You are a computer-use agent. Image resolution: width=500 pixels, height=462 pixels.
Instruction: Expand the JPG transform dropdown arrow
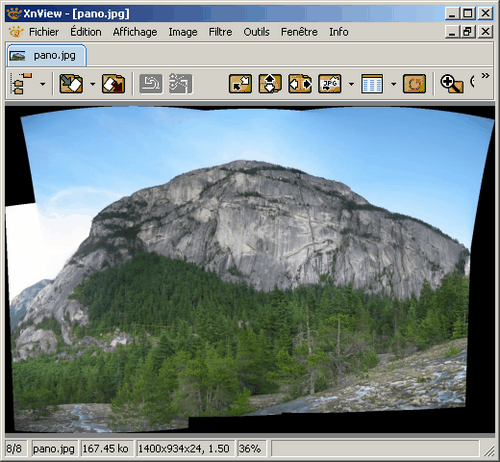(x=351, y=84)
